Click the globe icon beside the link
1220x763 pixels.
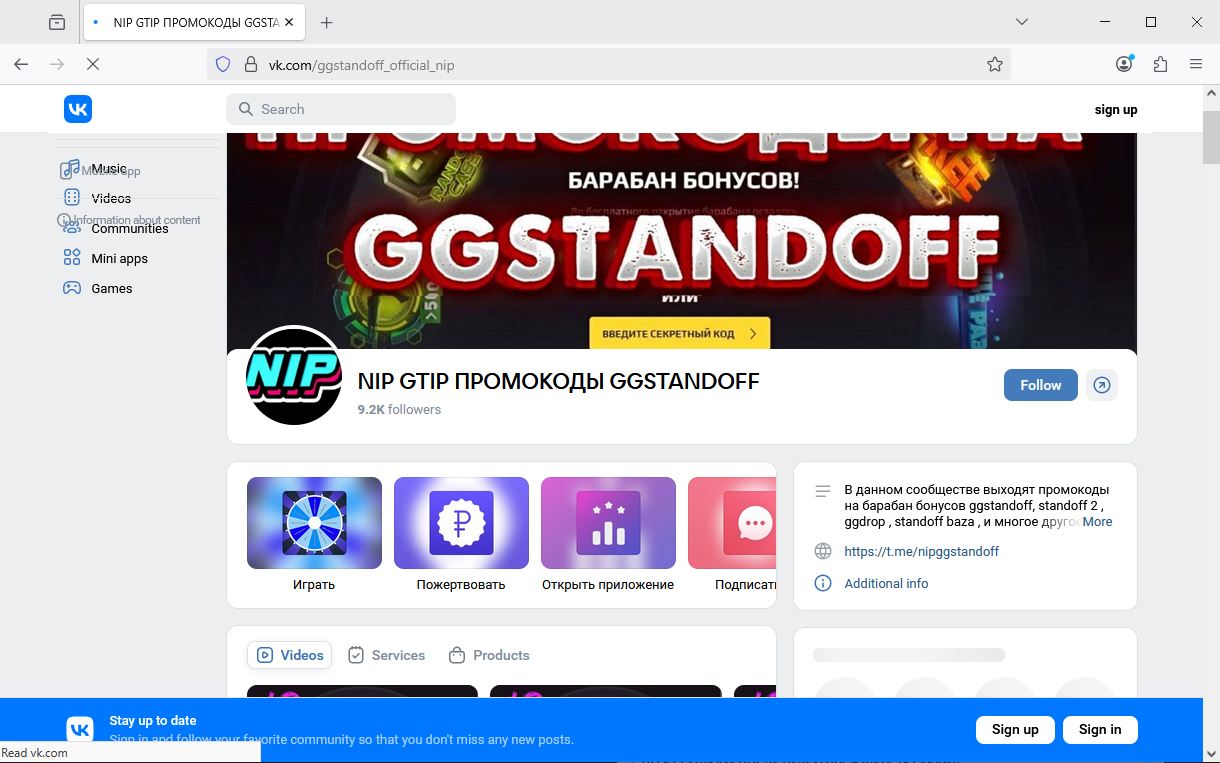pos(823,551)
